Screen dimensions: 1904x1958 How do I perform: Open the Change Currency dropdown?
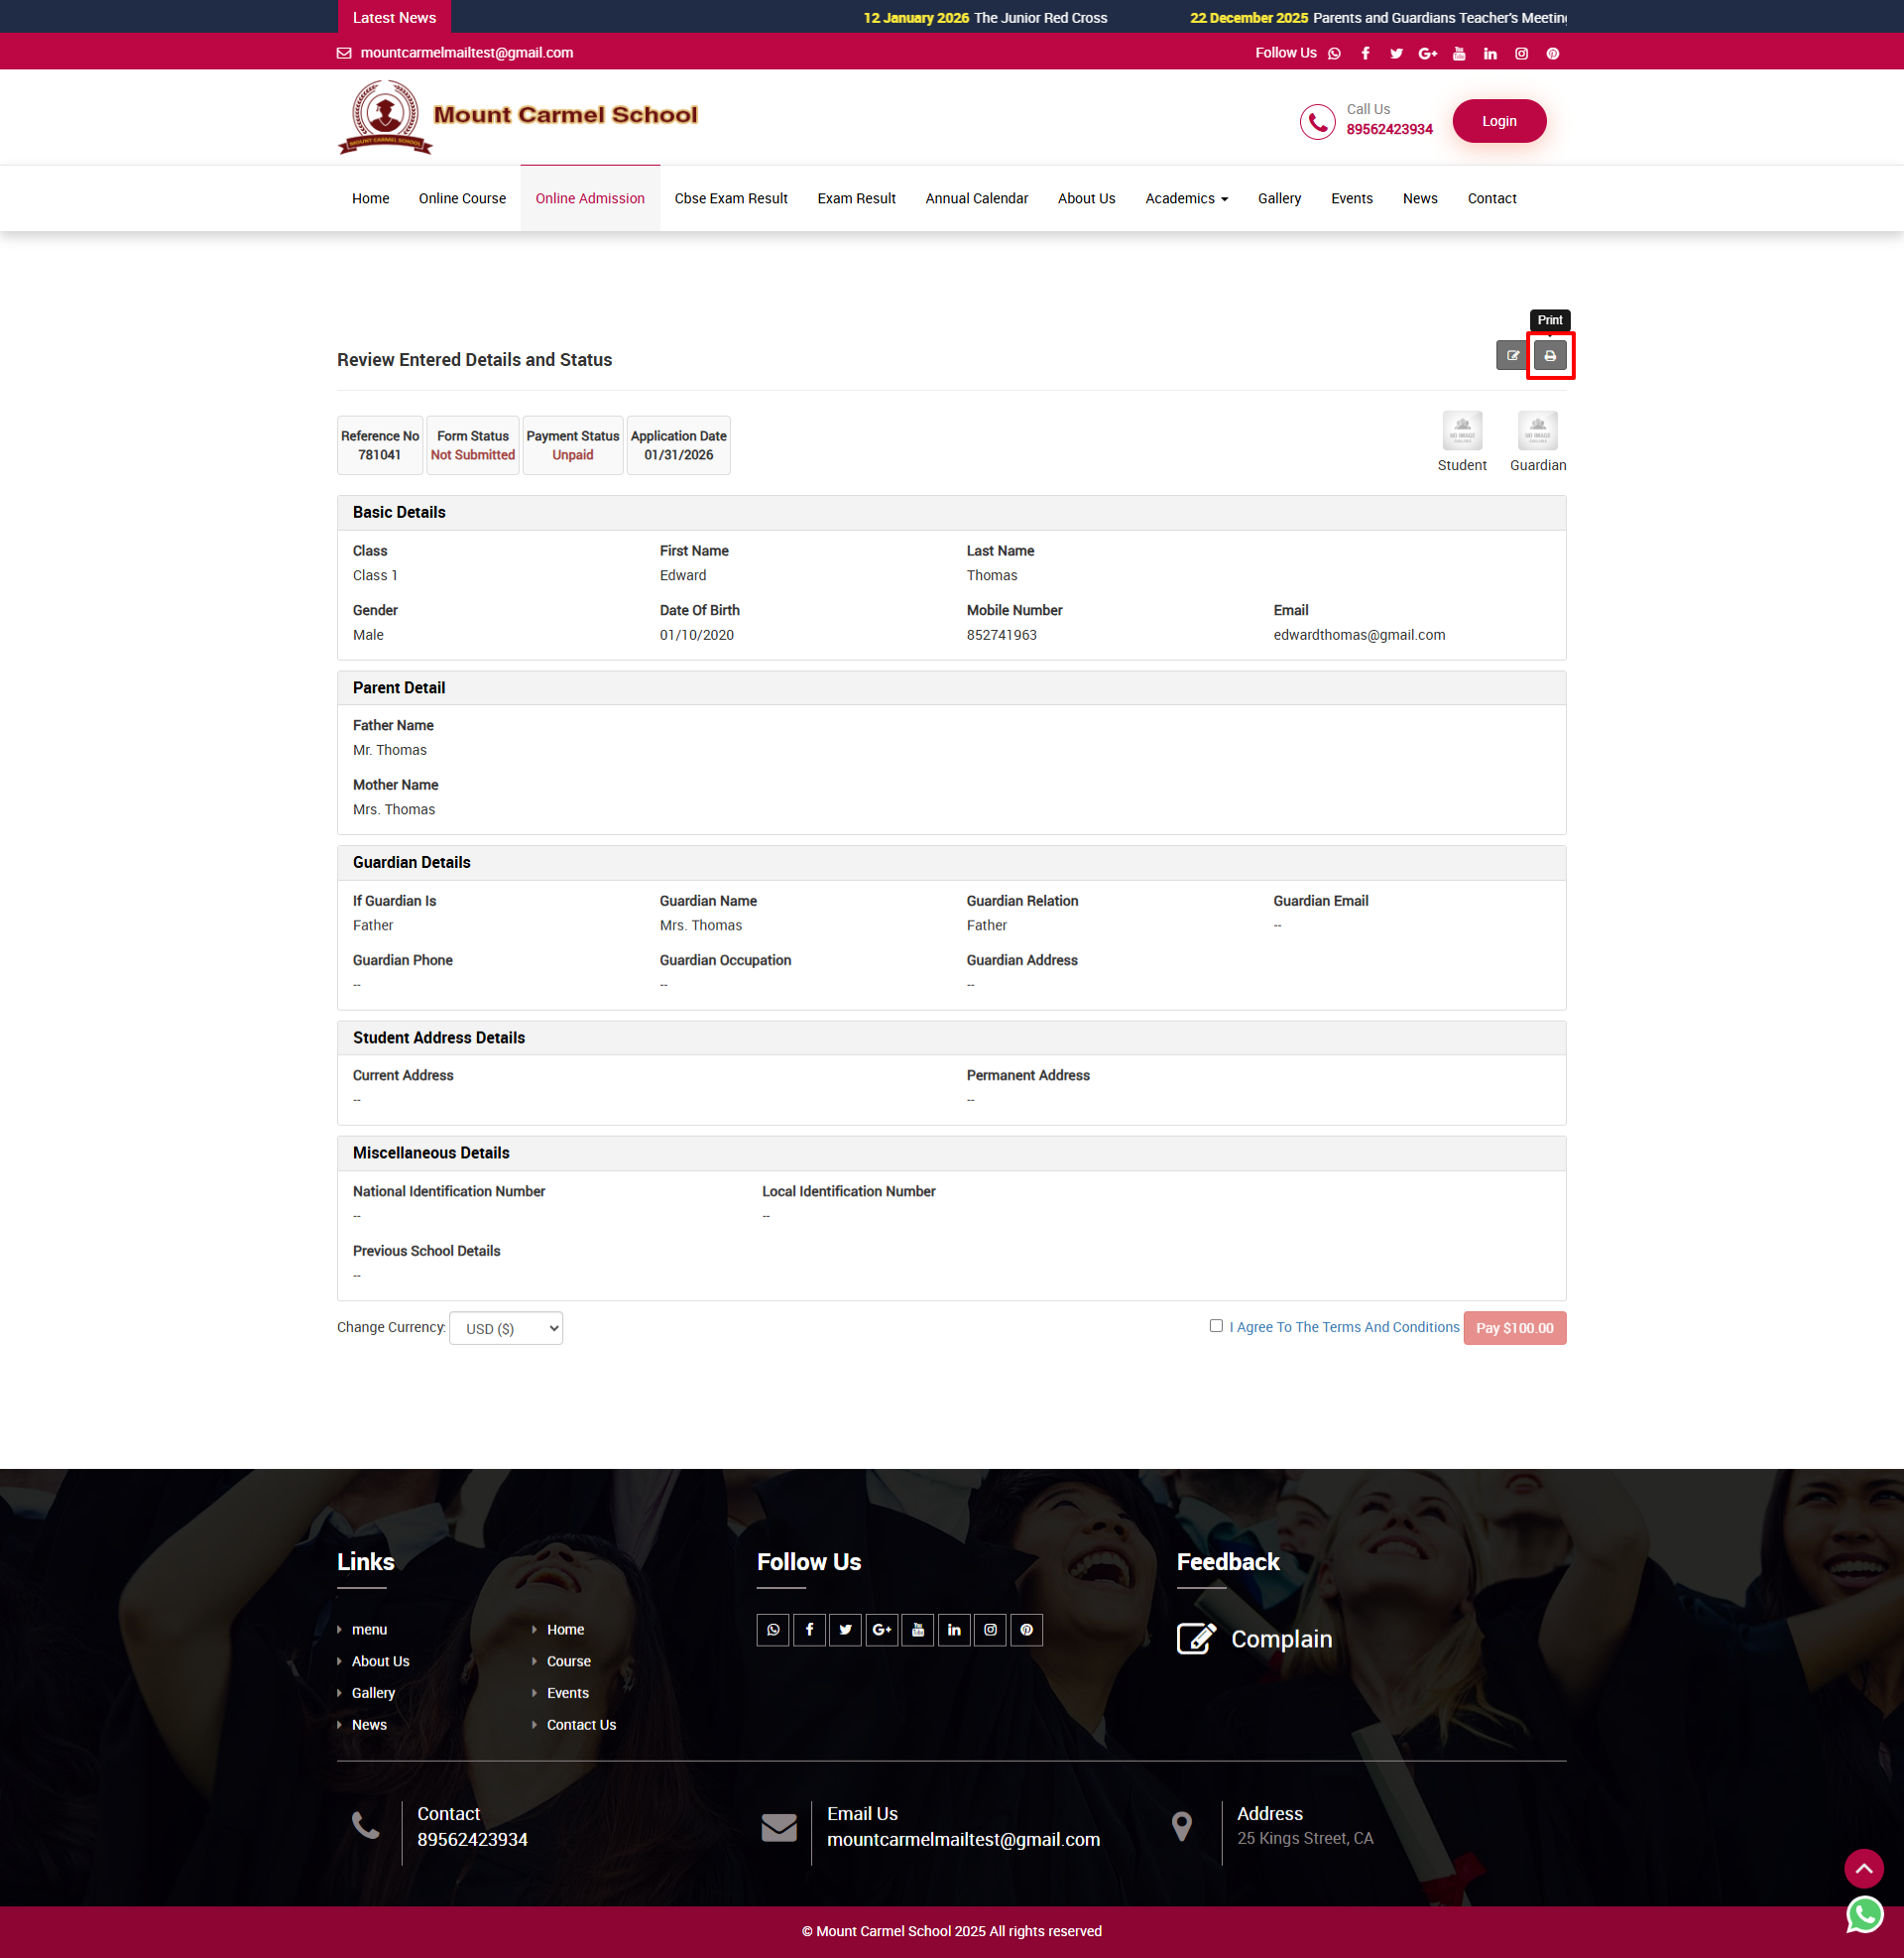[505, 1328]
